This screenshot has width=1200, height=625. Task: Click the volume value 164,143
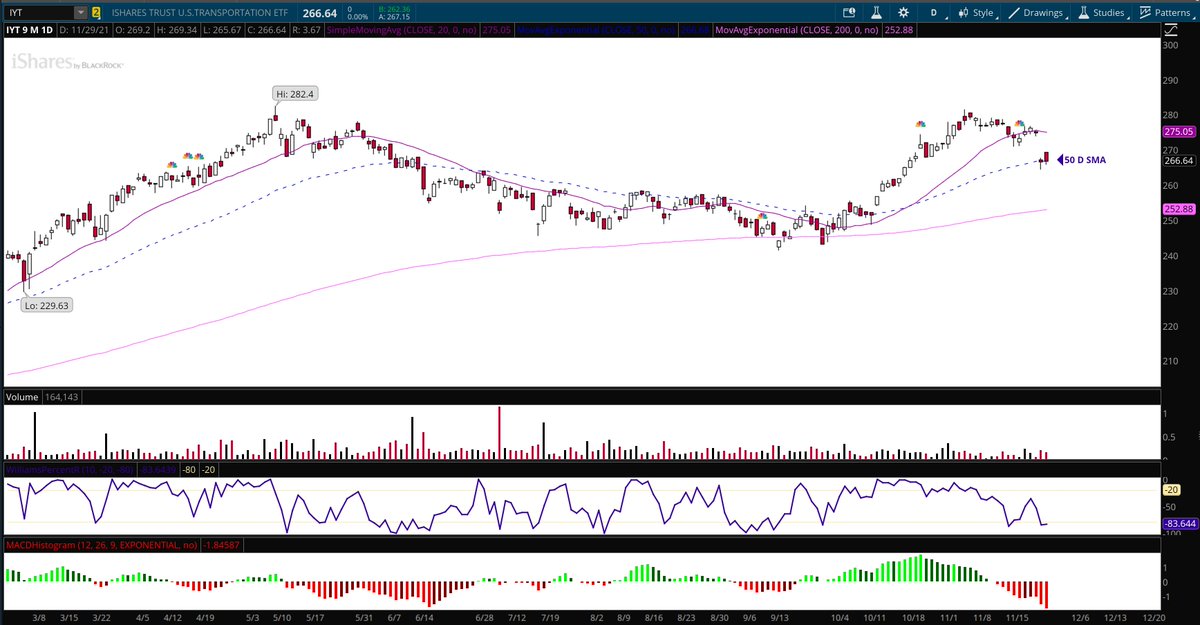[61, 398]
